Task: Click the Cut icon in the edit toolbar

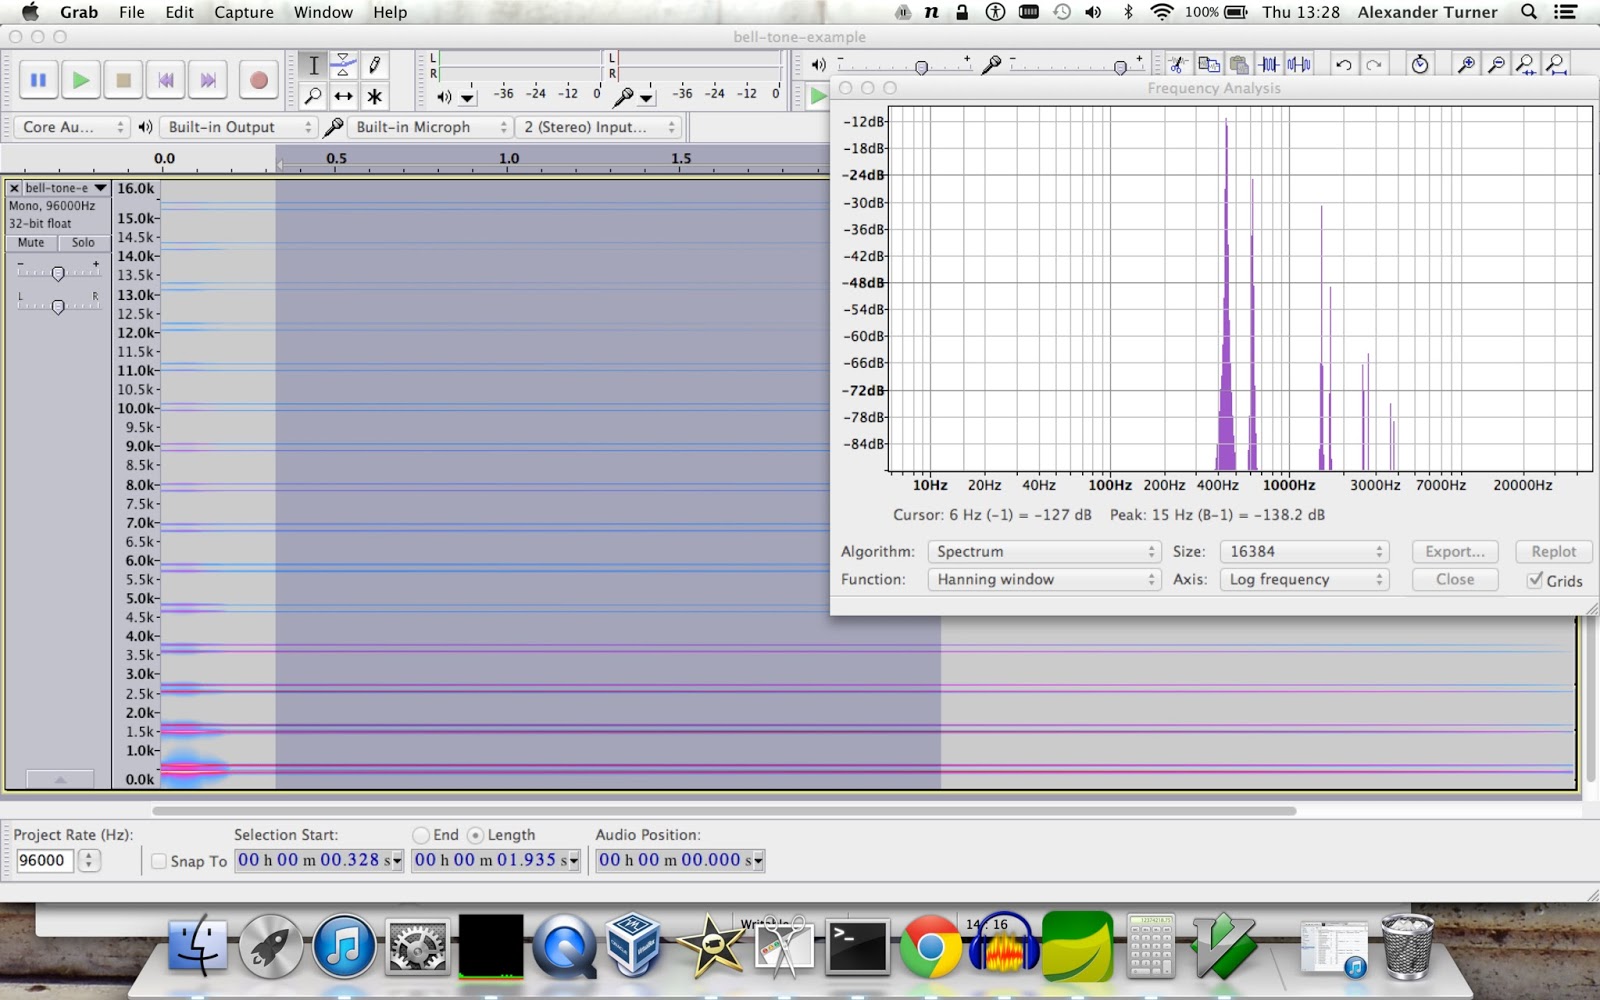Action: click(x=1178, y=63)
